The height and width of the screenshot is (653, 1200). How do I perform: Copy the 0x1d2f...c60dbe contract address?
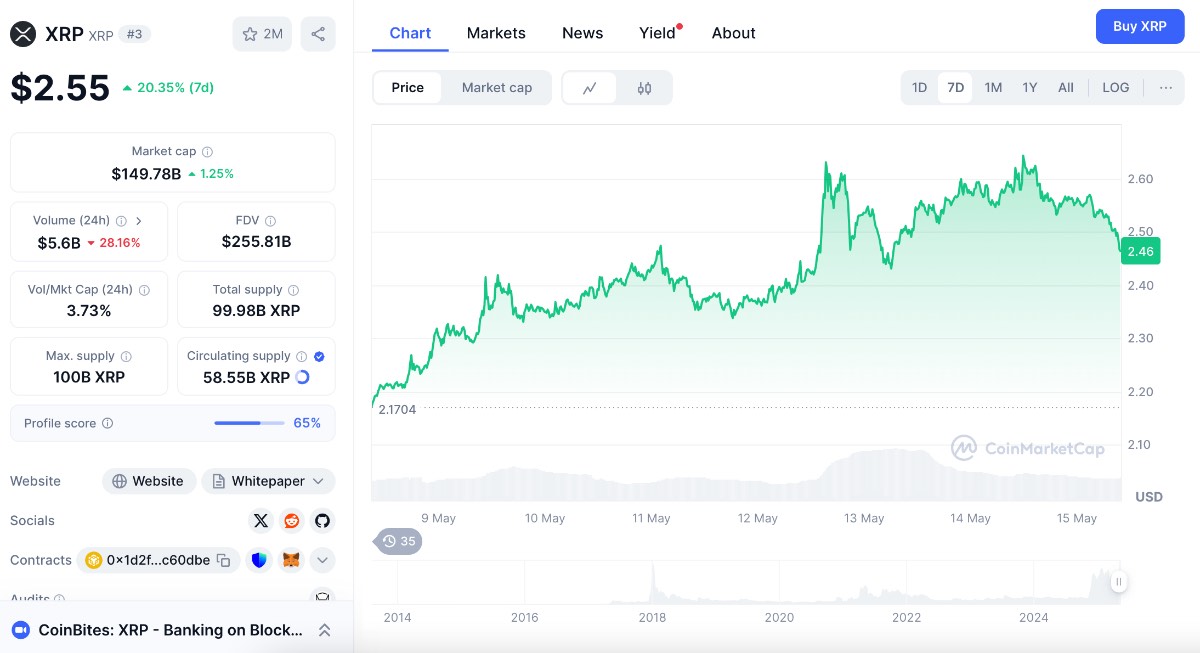pos(224,560)
